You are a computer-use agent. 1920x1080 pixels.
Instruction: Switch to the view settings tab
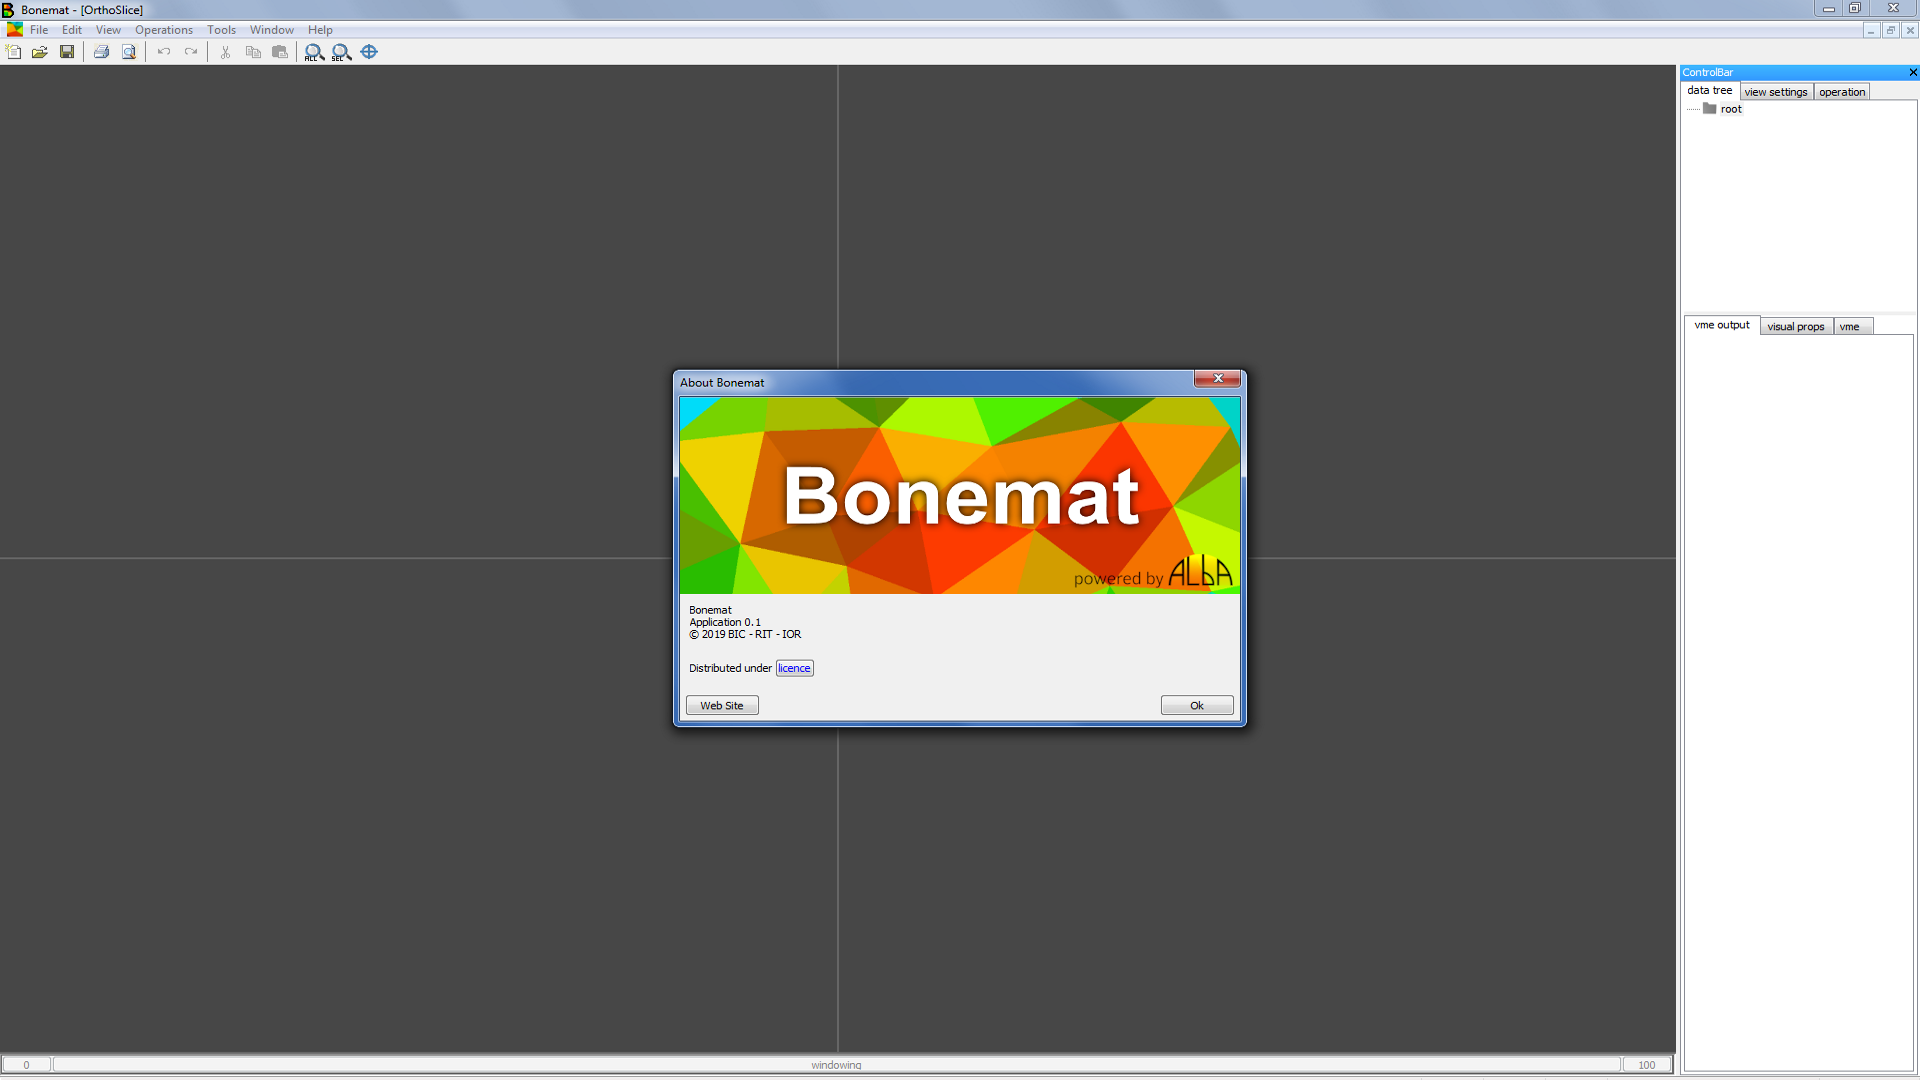[x=1775, y=92]
